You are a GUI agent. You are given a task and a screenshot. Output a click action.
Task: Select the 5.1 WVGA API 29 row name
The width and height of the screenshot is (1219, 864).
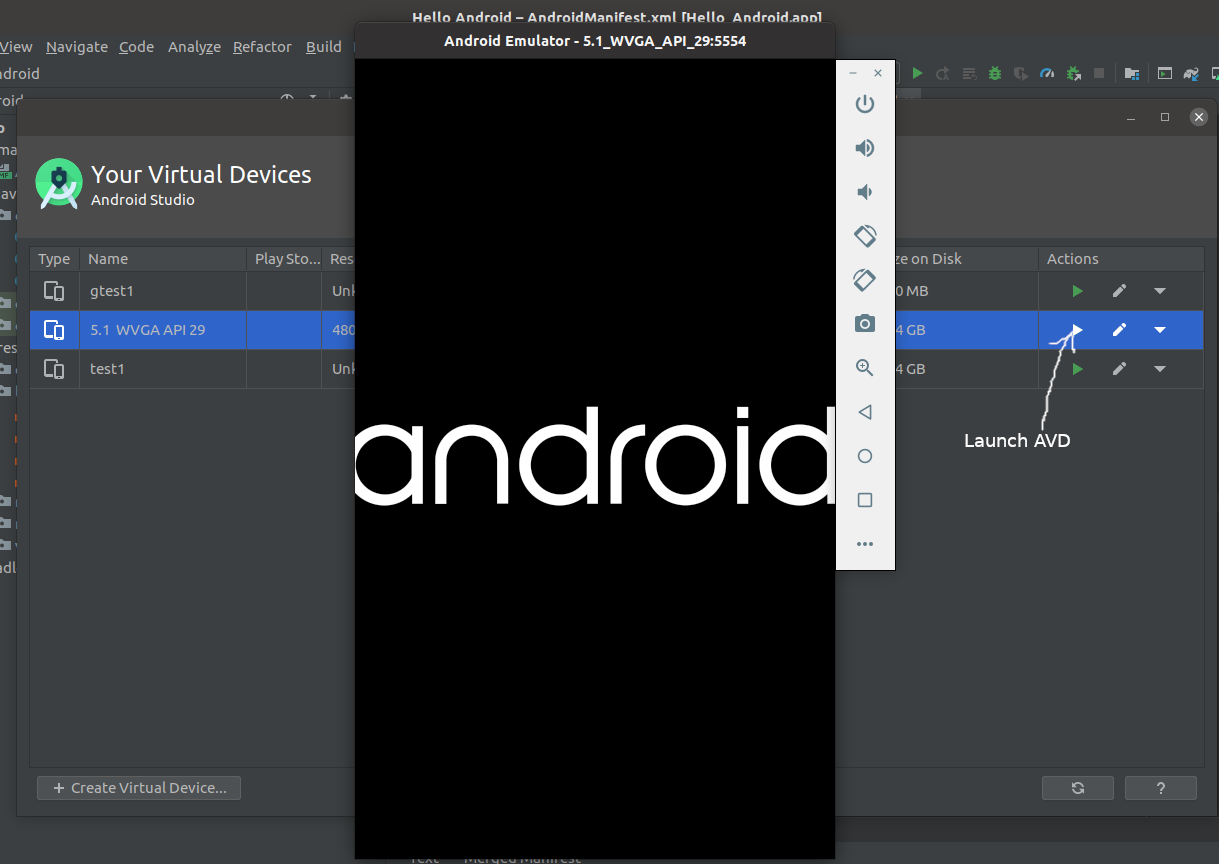pyautogui.click(x=148, y=330)
